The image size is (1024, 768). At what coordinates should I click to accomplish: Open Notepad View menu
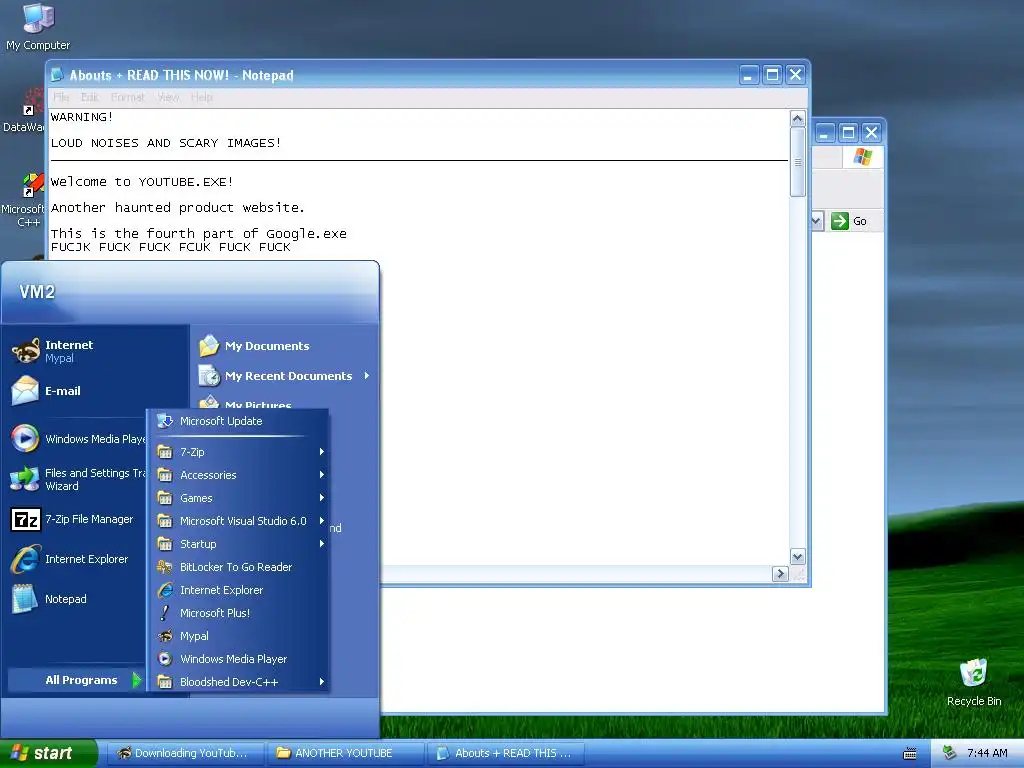click(168, 97)
